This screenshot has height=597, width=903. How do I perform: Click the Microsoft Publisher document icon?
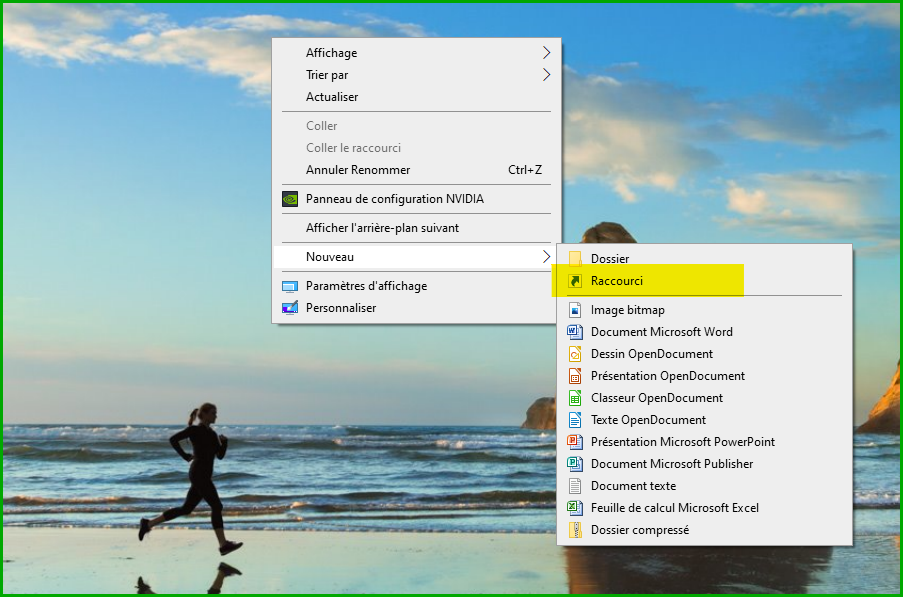(x=575, y=464)
